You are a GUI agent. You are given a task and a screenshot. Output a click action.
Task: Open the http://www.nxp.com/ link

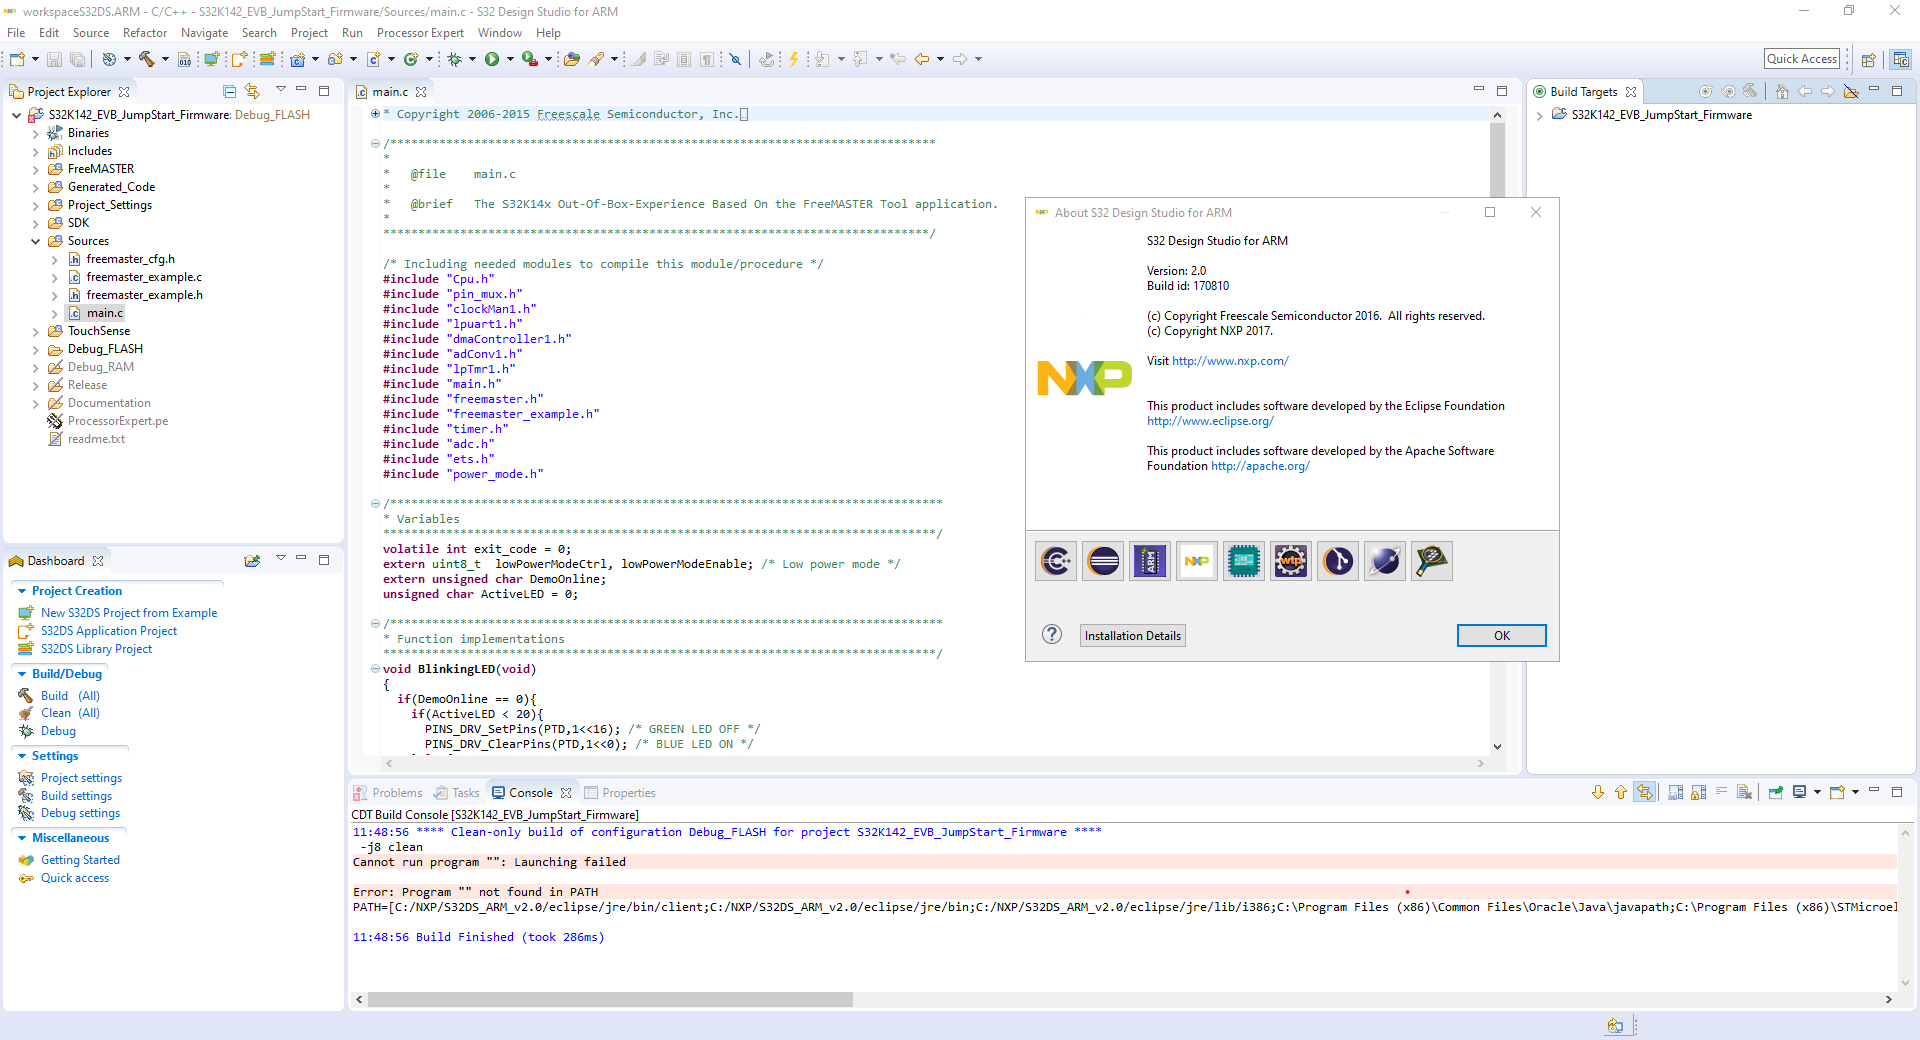(x=1230, y=361)
